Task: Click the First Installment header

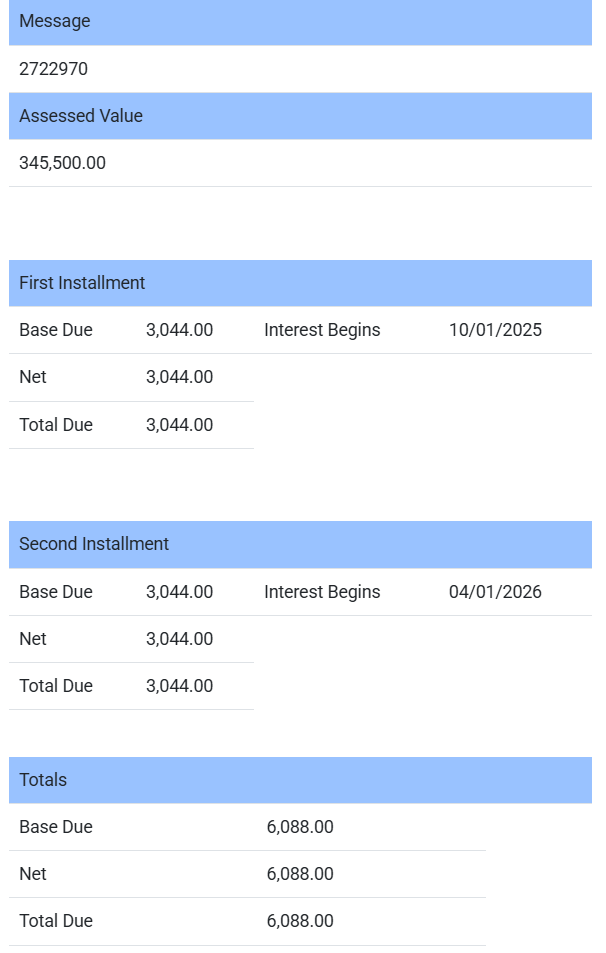Action: point(82,283)
